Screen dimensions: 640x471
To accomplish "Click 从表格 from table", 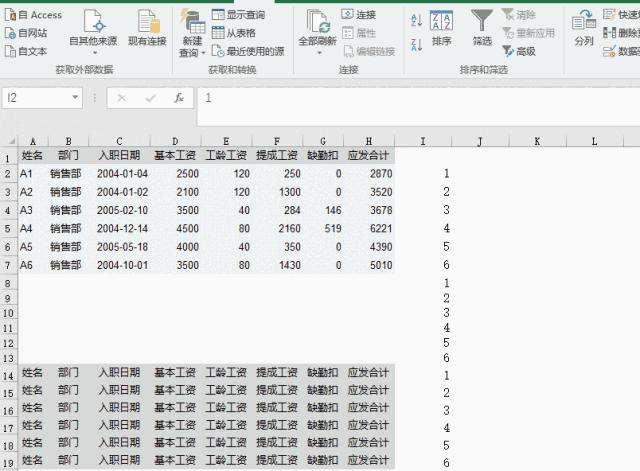I will click(x=234, y=33).
